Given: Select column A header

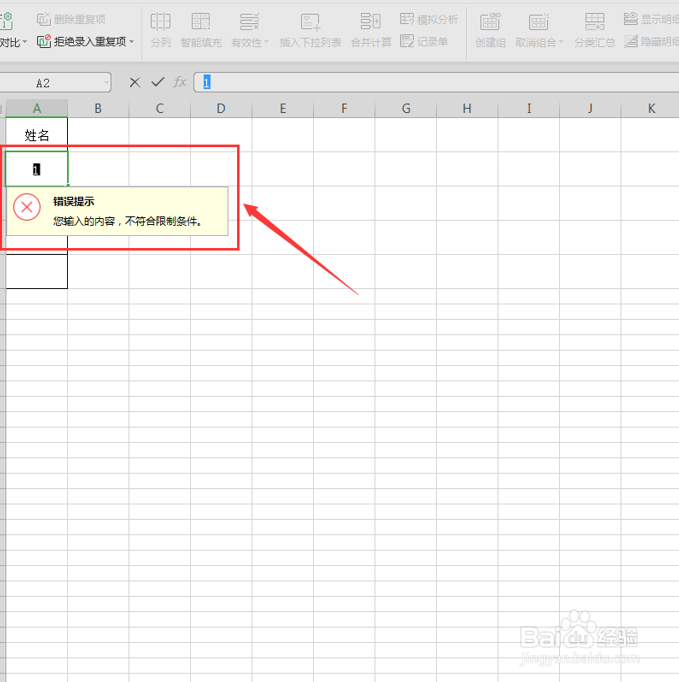Looking at the screenshot, I should (37, 108).
